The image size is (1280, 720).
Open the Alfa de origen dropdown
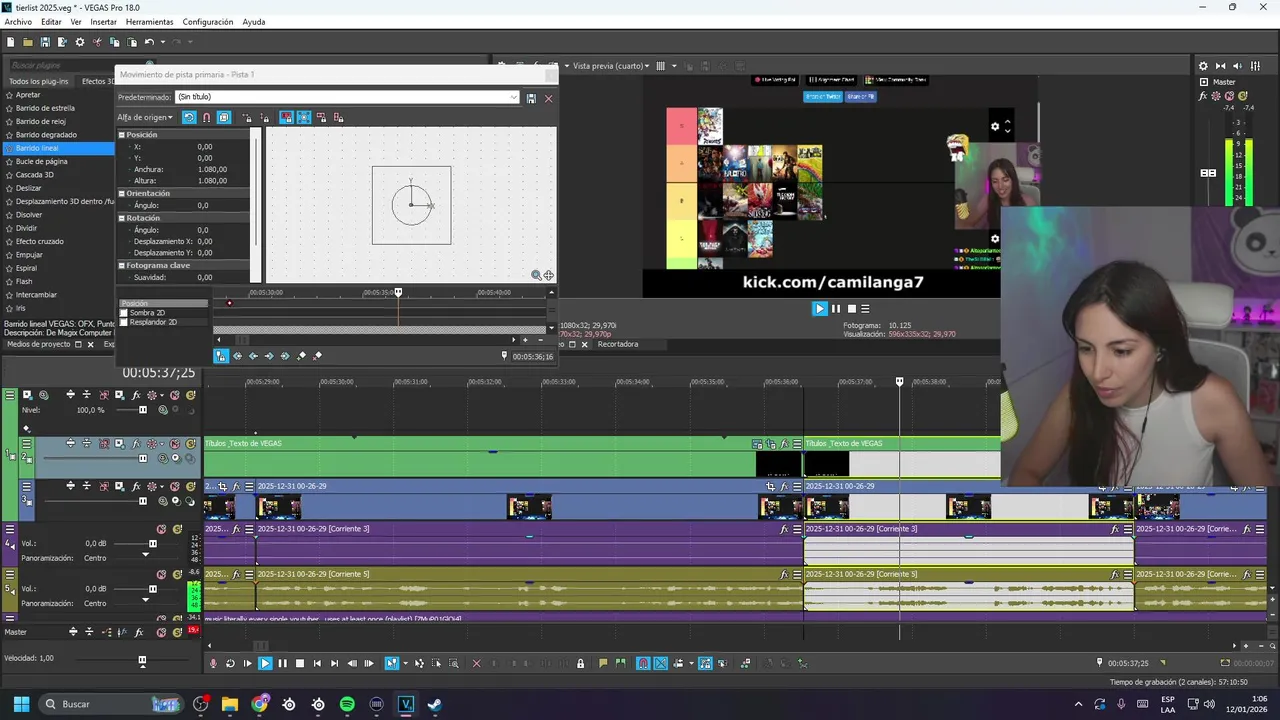pyautogui.click(x=145, y=117)
